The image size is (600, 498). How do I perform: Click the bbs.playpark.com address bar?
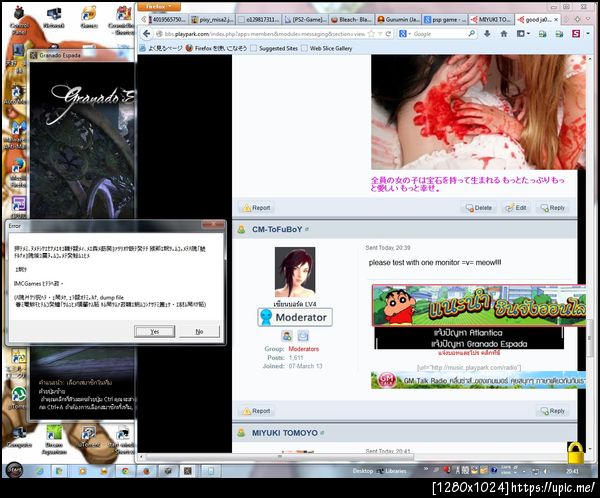pos(264,34)
